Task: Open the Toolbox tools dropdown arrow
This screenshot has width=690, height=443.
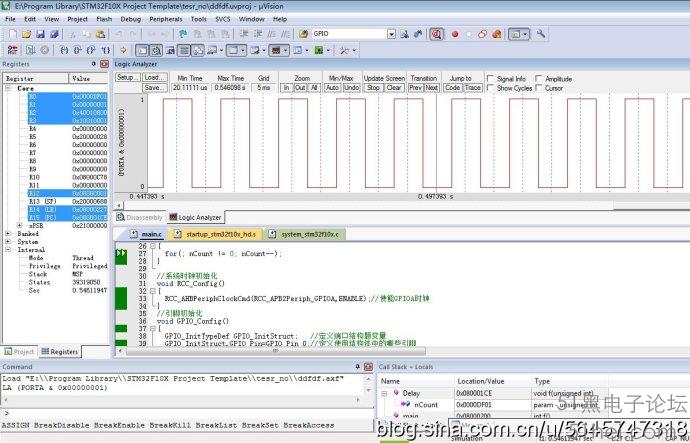Action: point(354,51)
